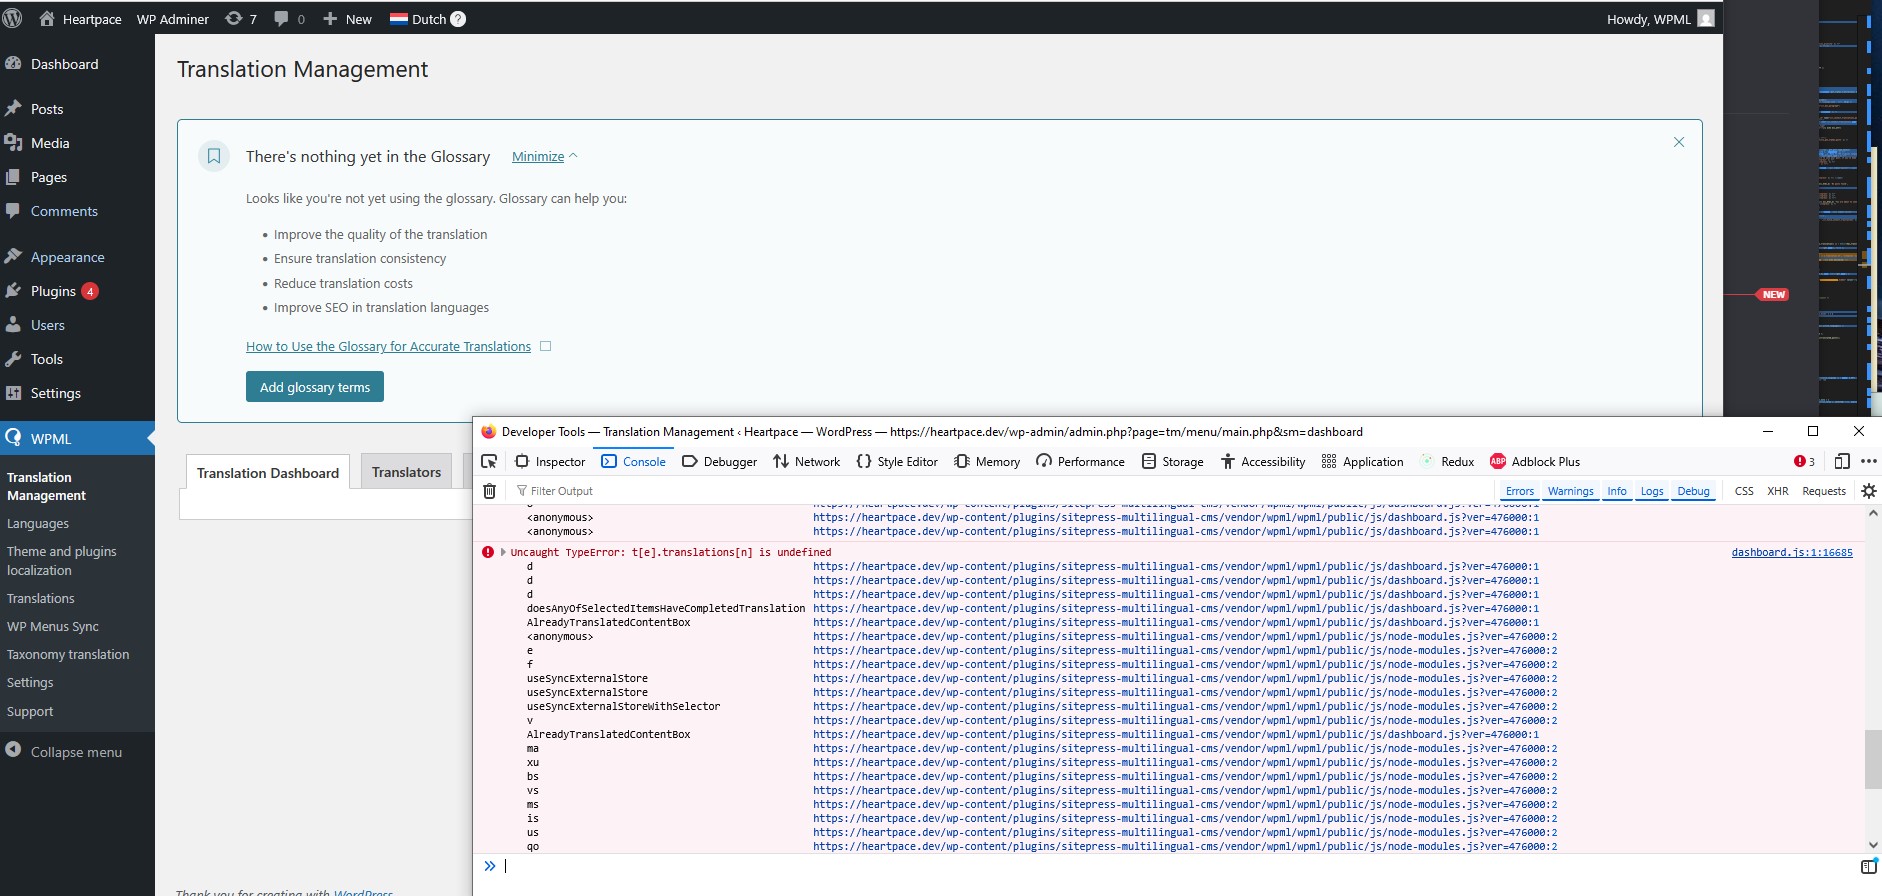The width and height of the screenshot is (1882, 896).
Task: Open the DevTools three-dot options menu
Action: (1868, 461)
